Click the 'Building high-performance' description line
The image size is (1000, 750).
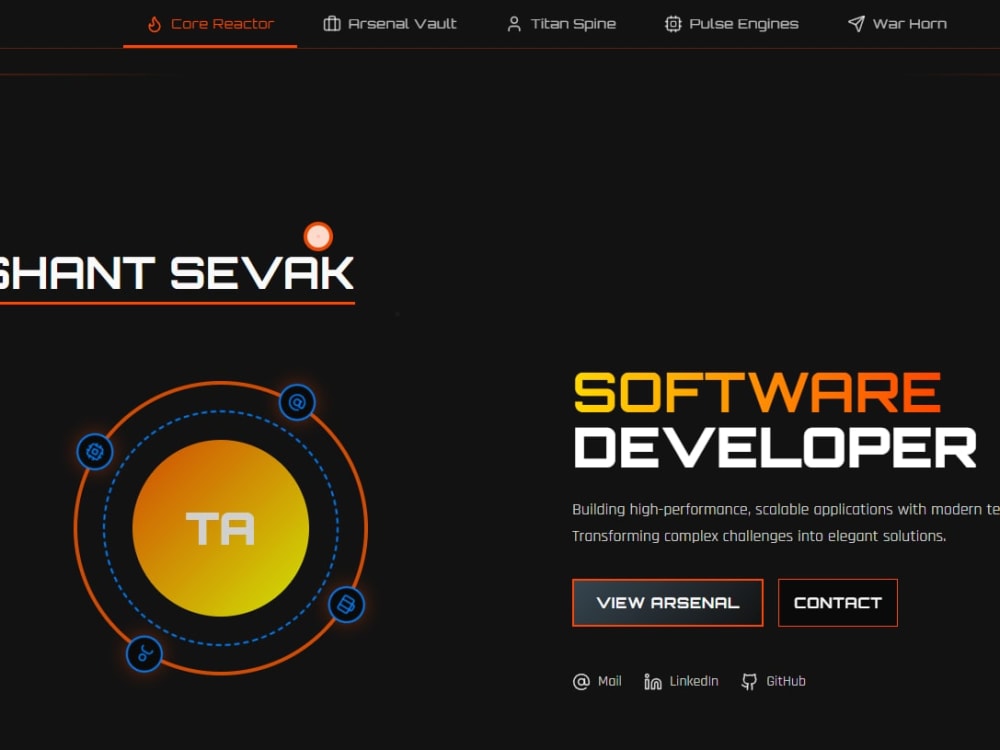(786, 510)
